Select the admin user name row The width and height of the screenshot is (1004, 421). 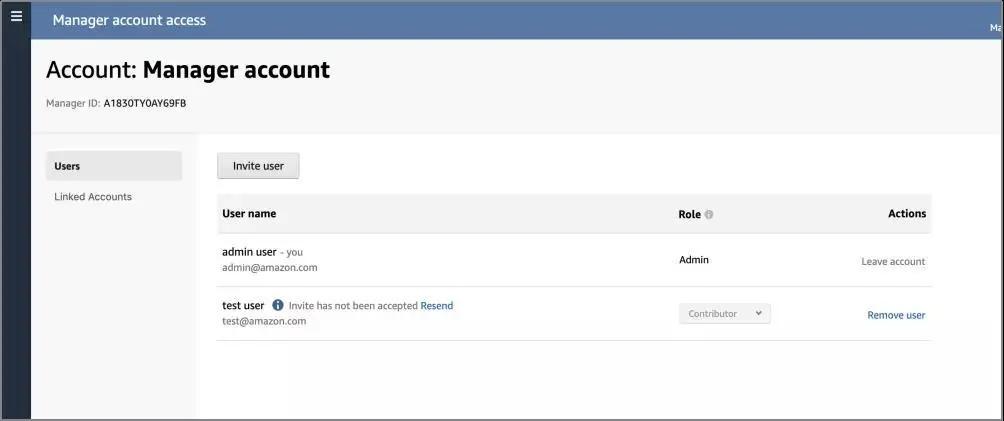point(574,260)
